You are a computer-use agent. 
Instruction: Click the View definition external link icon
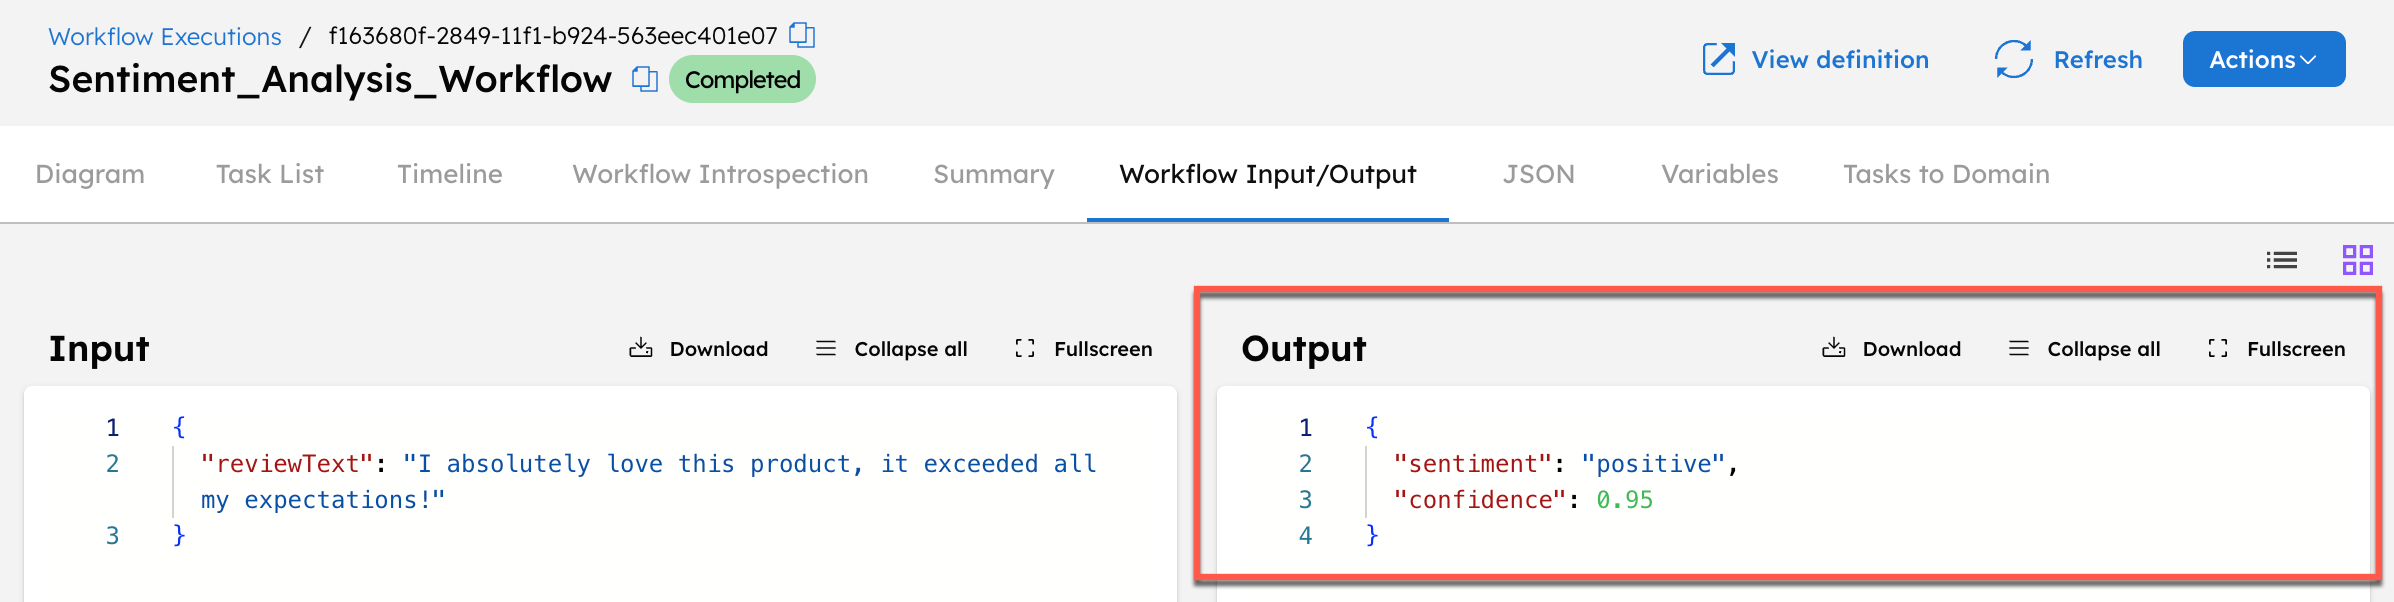click(x=1718, y=59)
